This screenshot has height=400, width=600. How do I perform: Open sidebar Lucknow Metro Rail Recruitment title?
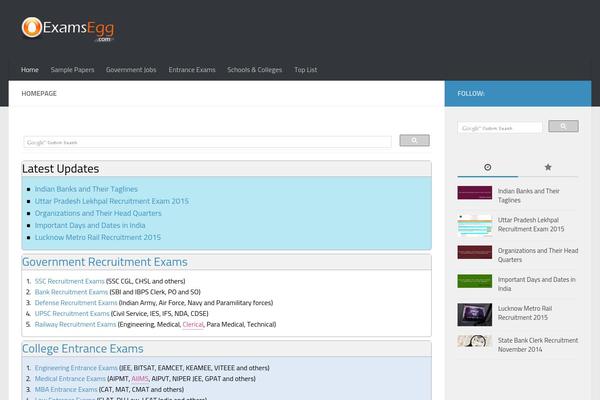click(x=525, y=313)
